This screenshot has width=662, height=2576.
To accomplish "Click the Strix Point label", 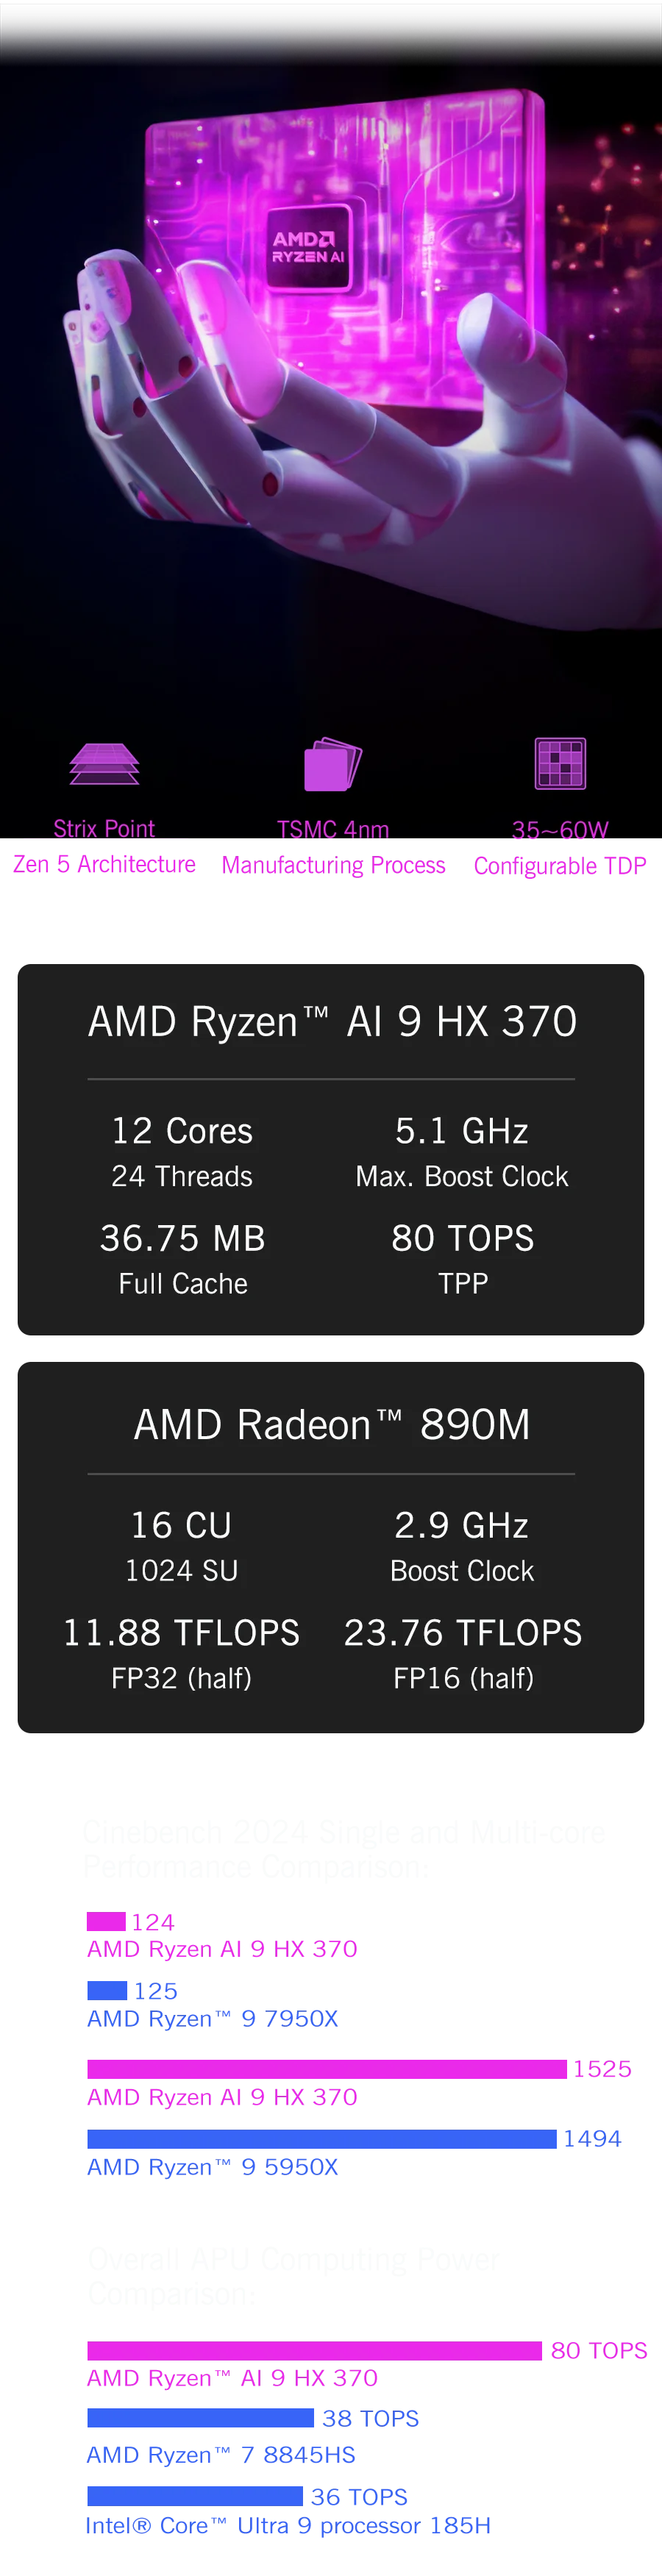I will pos(104,829).
